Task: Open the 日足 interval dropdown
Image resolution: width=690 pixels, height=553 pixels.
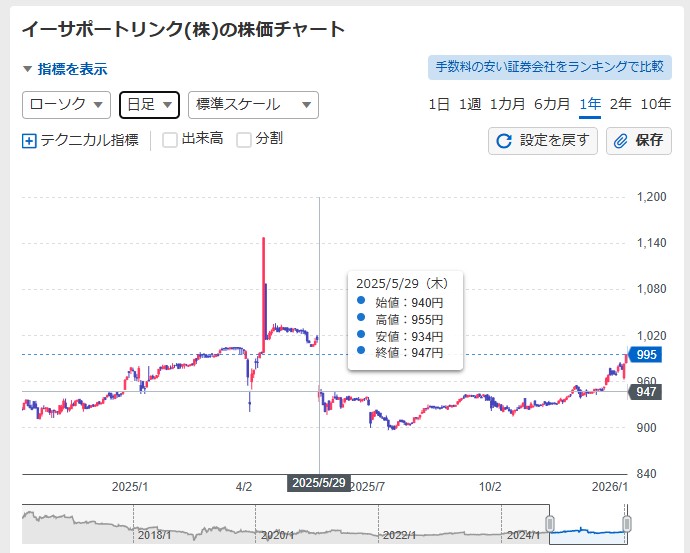Action: [x=149, y=104]
